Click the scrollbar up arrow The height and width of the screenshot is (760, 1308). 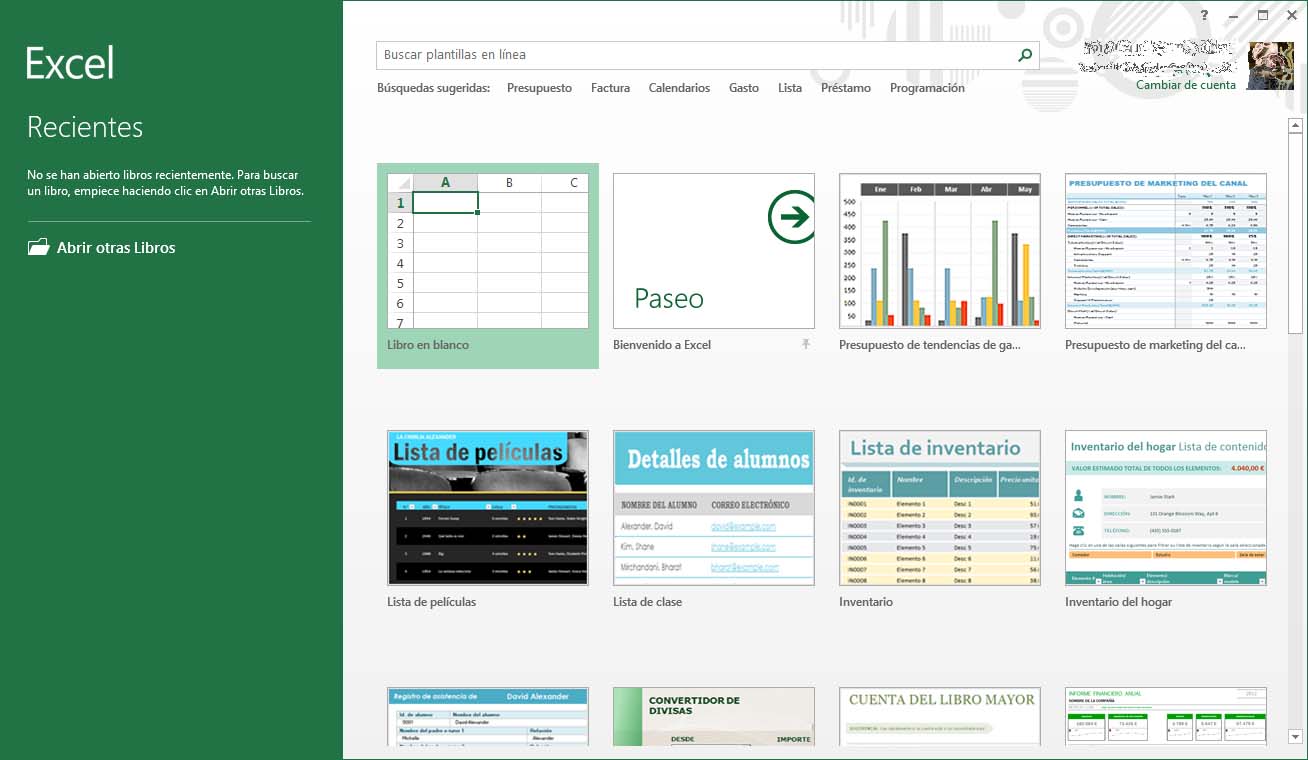(x=1296, y=124)
